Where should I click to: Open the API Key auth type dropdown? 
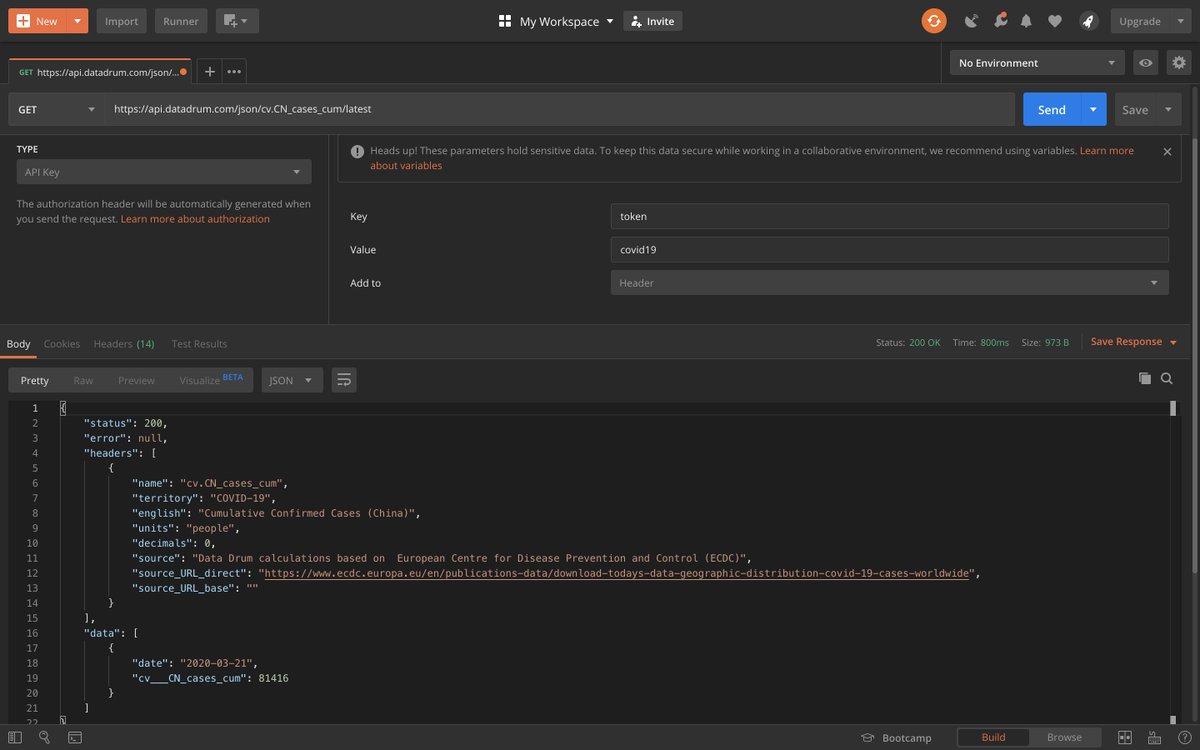(164, 172)
